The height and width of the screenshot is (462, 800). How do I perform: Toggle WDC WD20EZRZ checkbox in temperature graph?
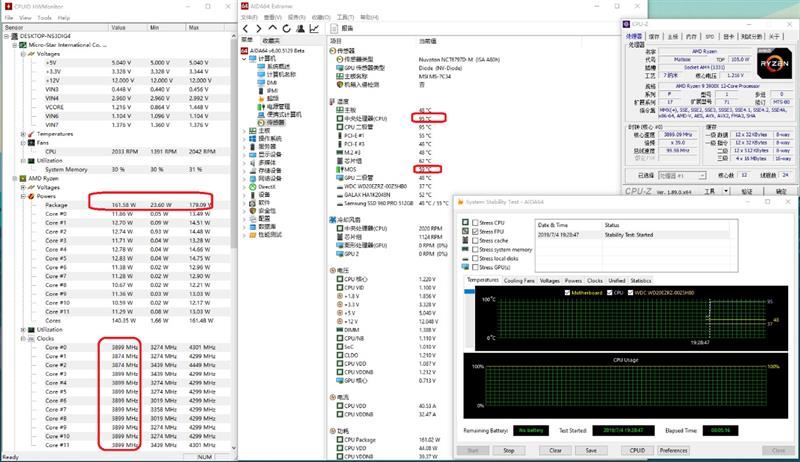click(x=631, y=293)
